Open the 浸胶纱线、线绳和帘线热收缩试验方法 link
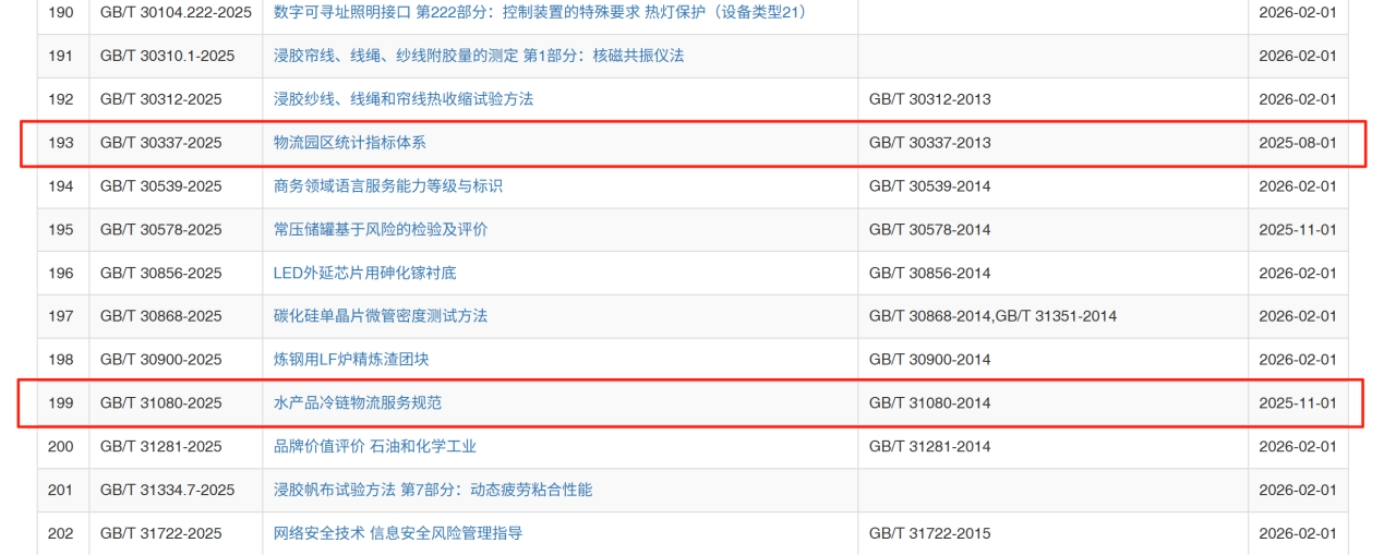 (x=403, y=99)
